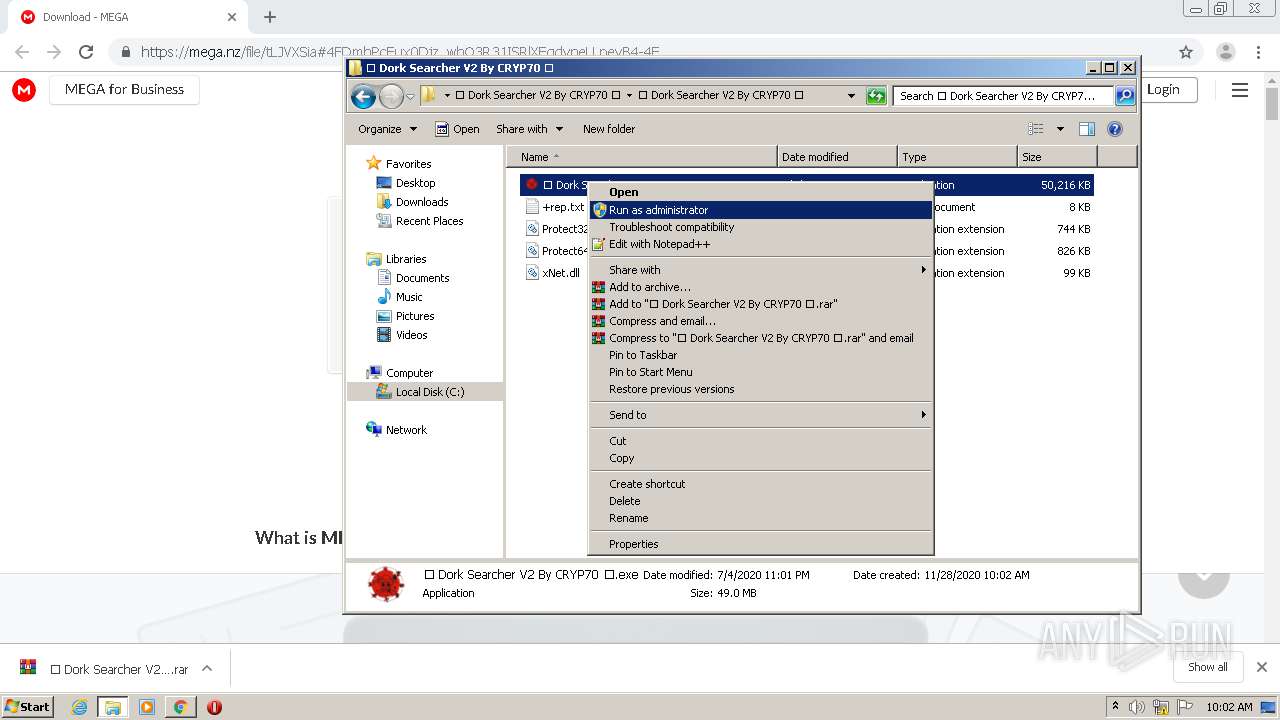The height and width of the screenshot is (720, 1280).
Task: Open MEGA for Business link
Action: 124,89
